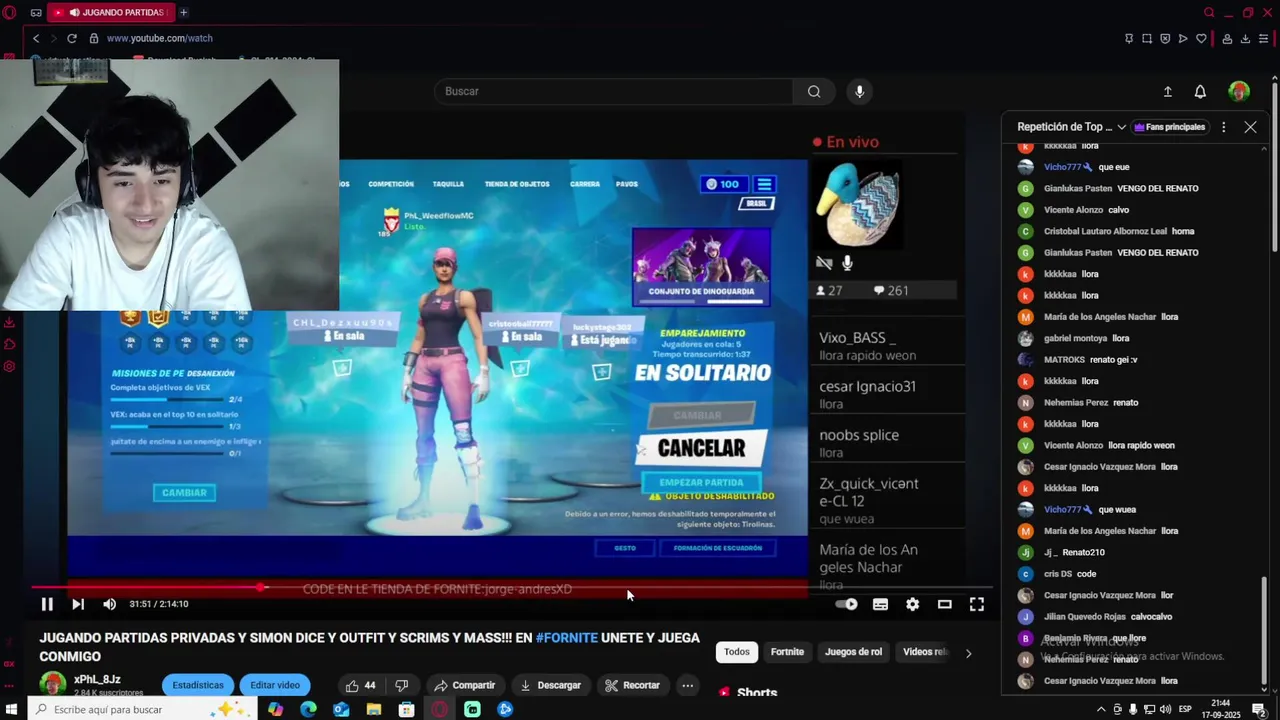Image resolution: width=1280 pixels, height=720 pixels.
Task: Click the Fans principales badge
Action: point(1170,127)
